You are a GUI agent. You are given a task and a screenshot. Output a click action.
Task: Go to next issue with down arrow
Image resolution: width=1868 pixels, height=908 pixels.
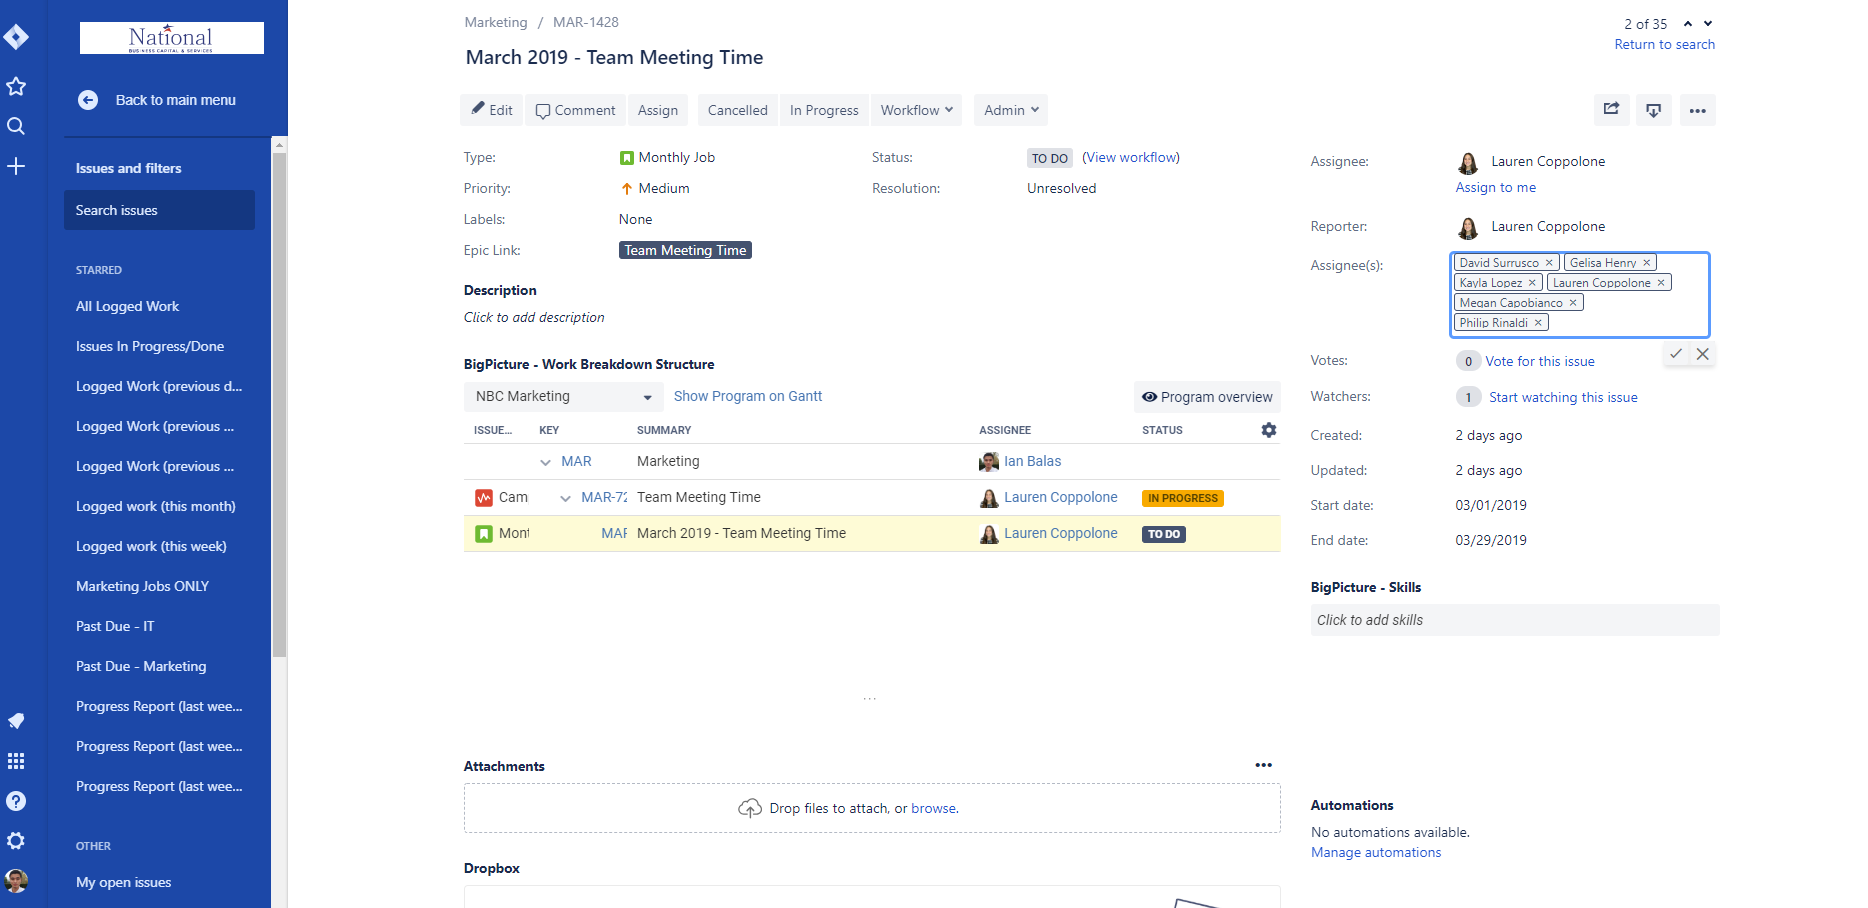(1708, 24)
